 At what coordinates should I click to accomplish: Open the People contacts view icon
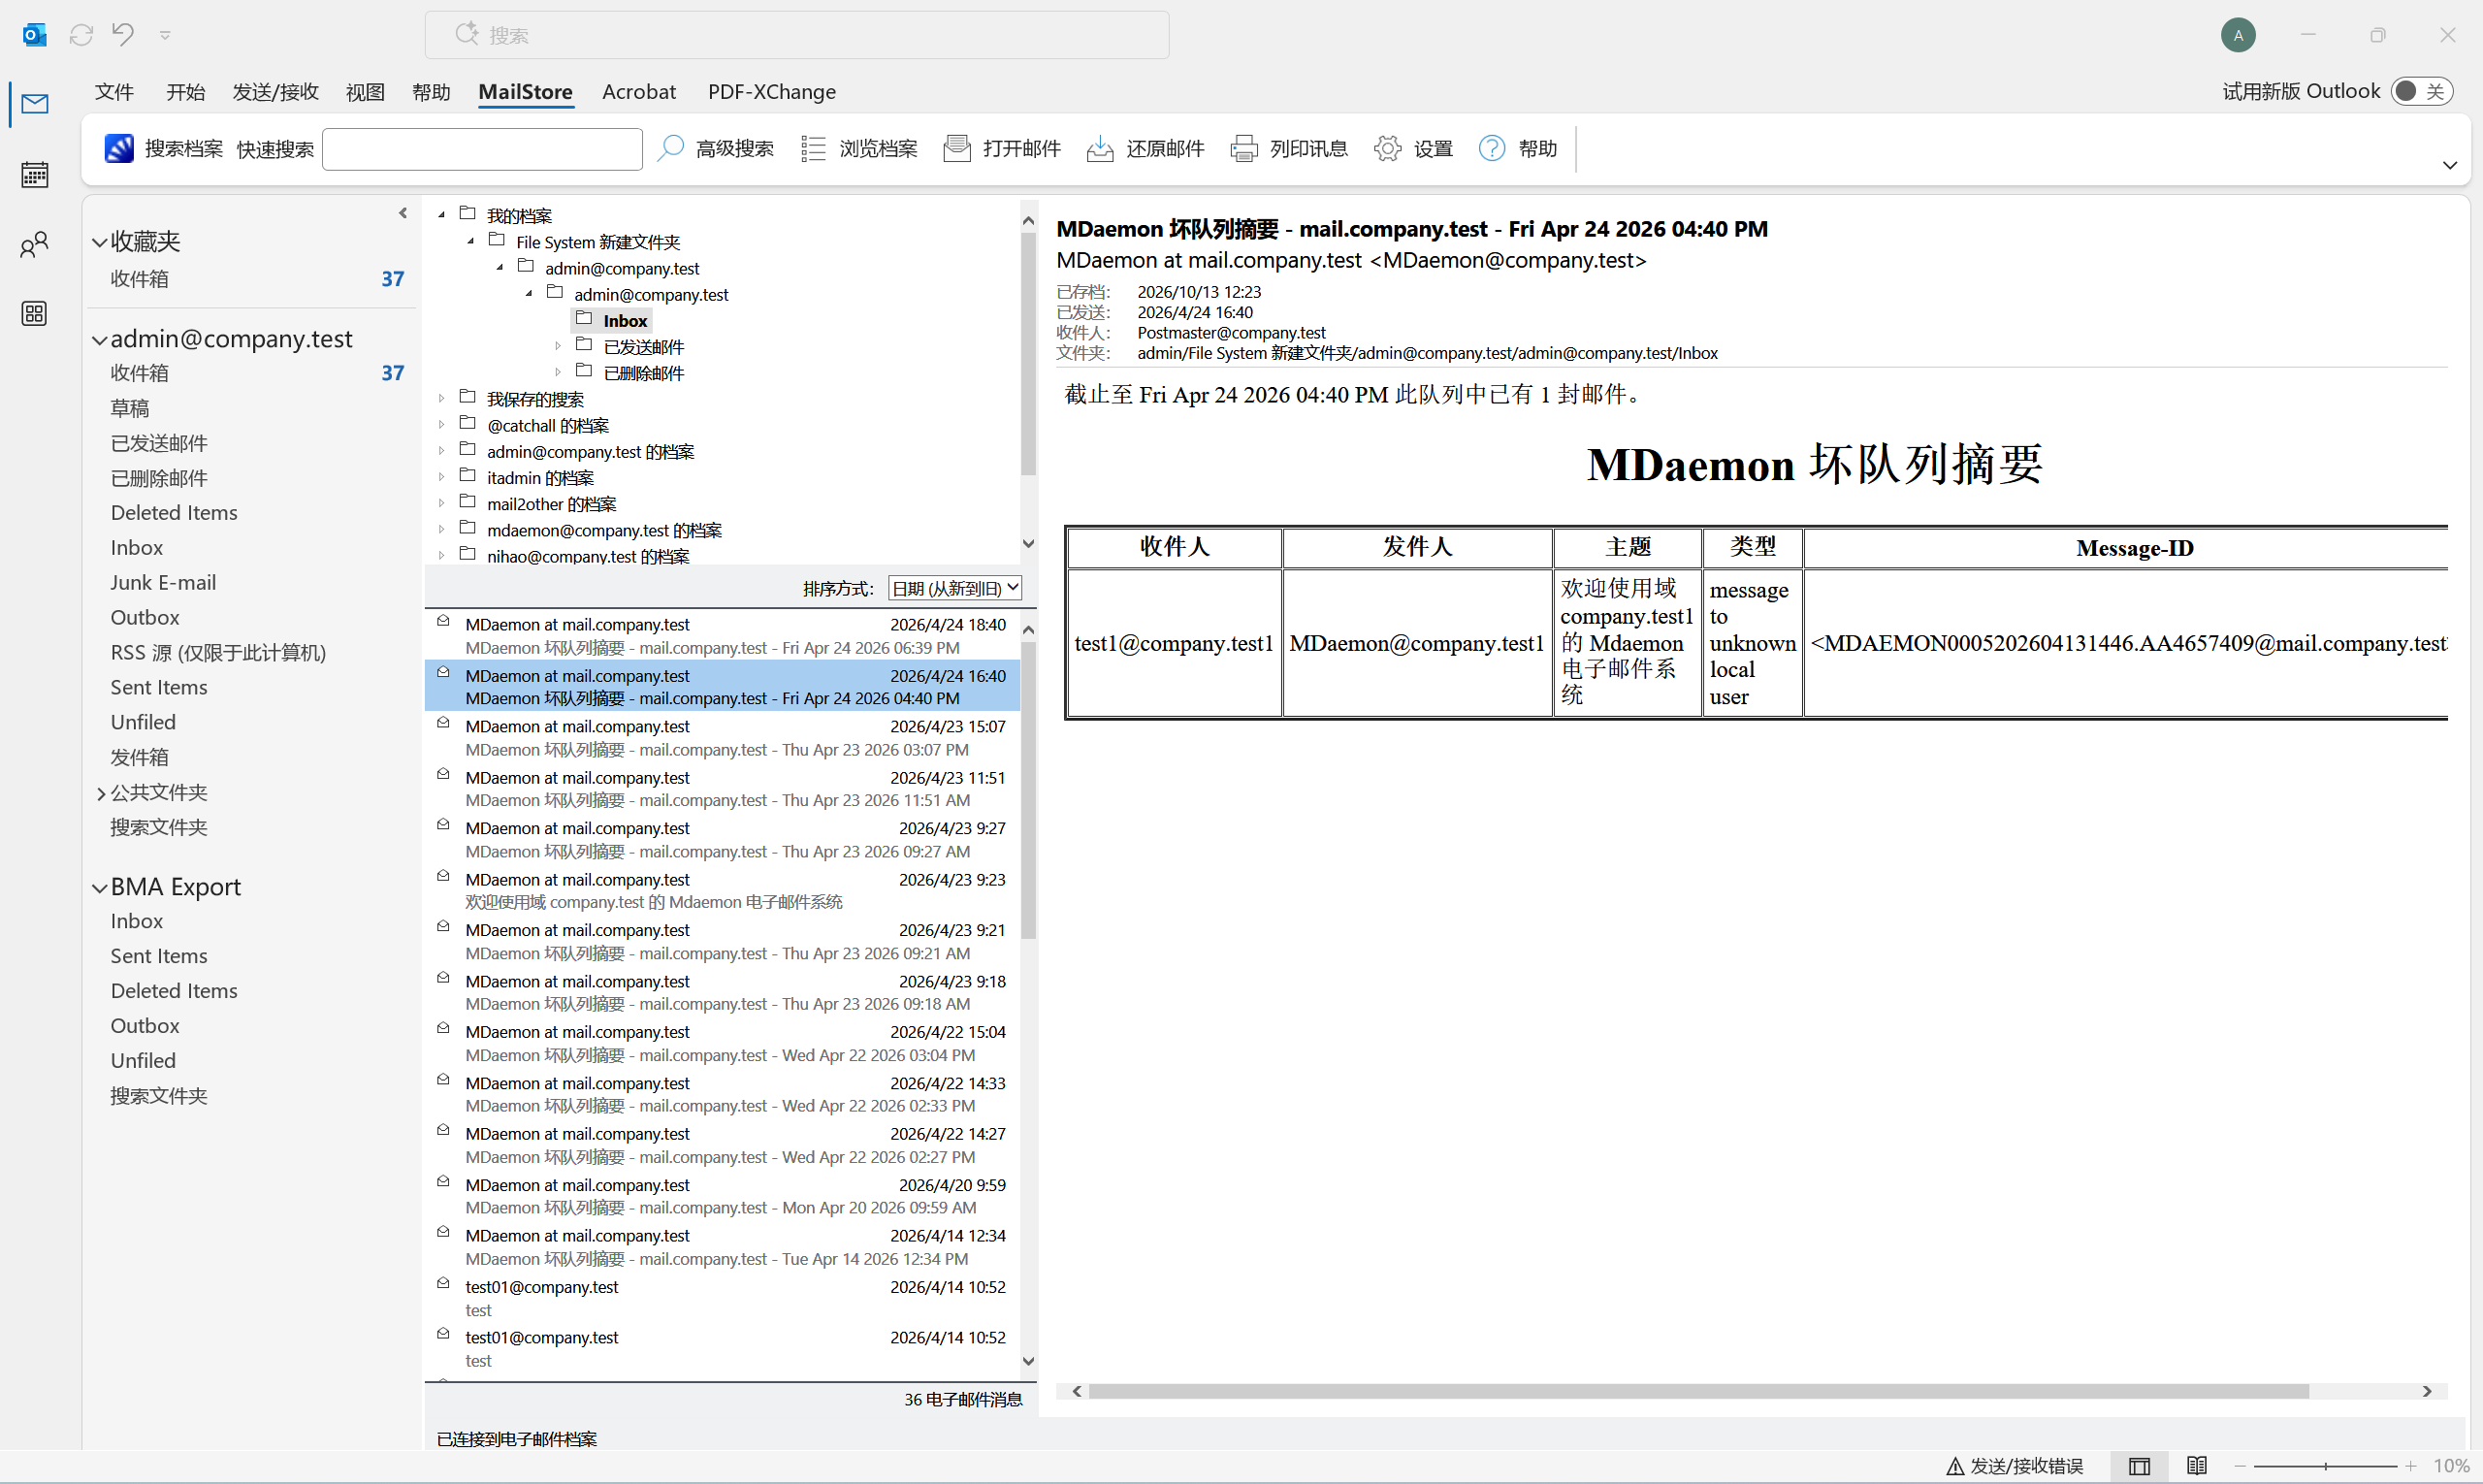click(34, 244)
